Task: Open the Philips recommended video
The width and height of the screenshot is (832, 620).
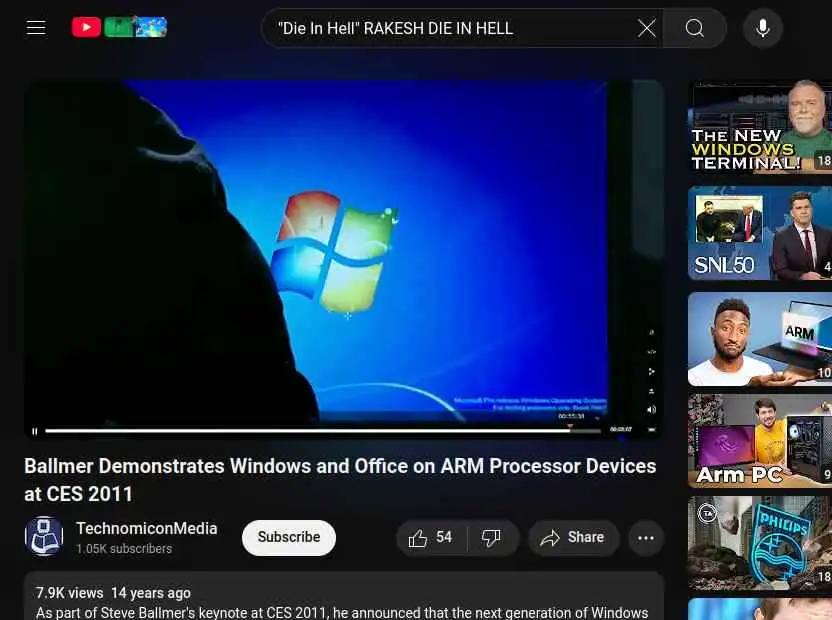Action: [760, 543]
